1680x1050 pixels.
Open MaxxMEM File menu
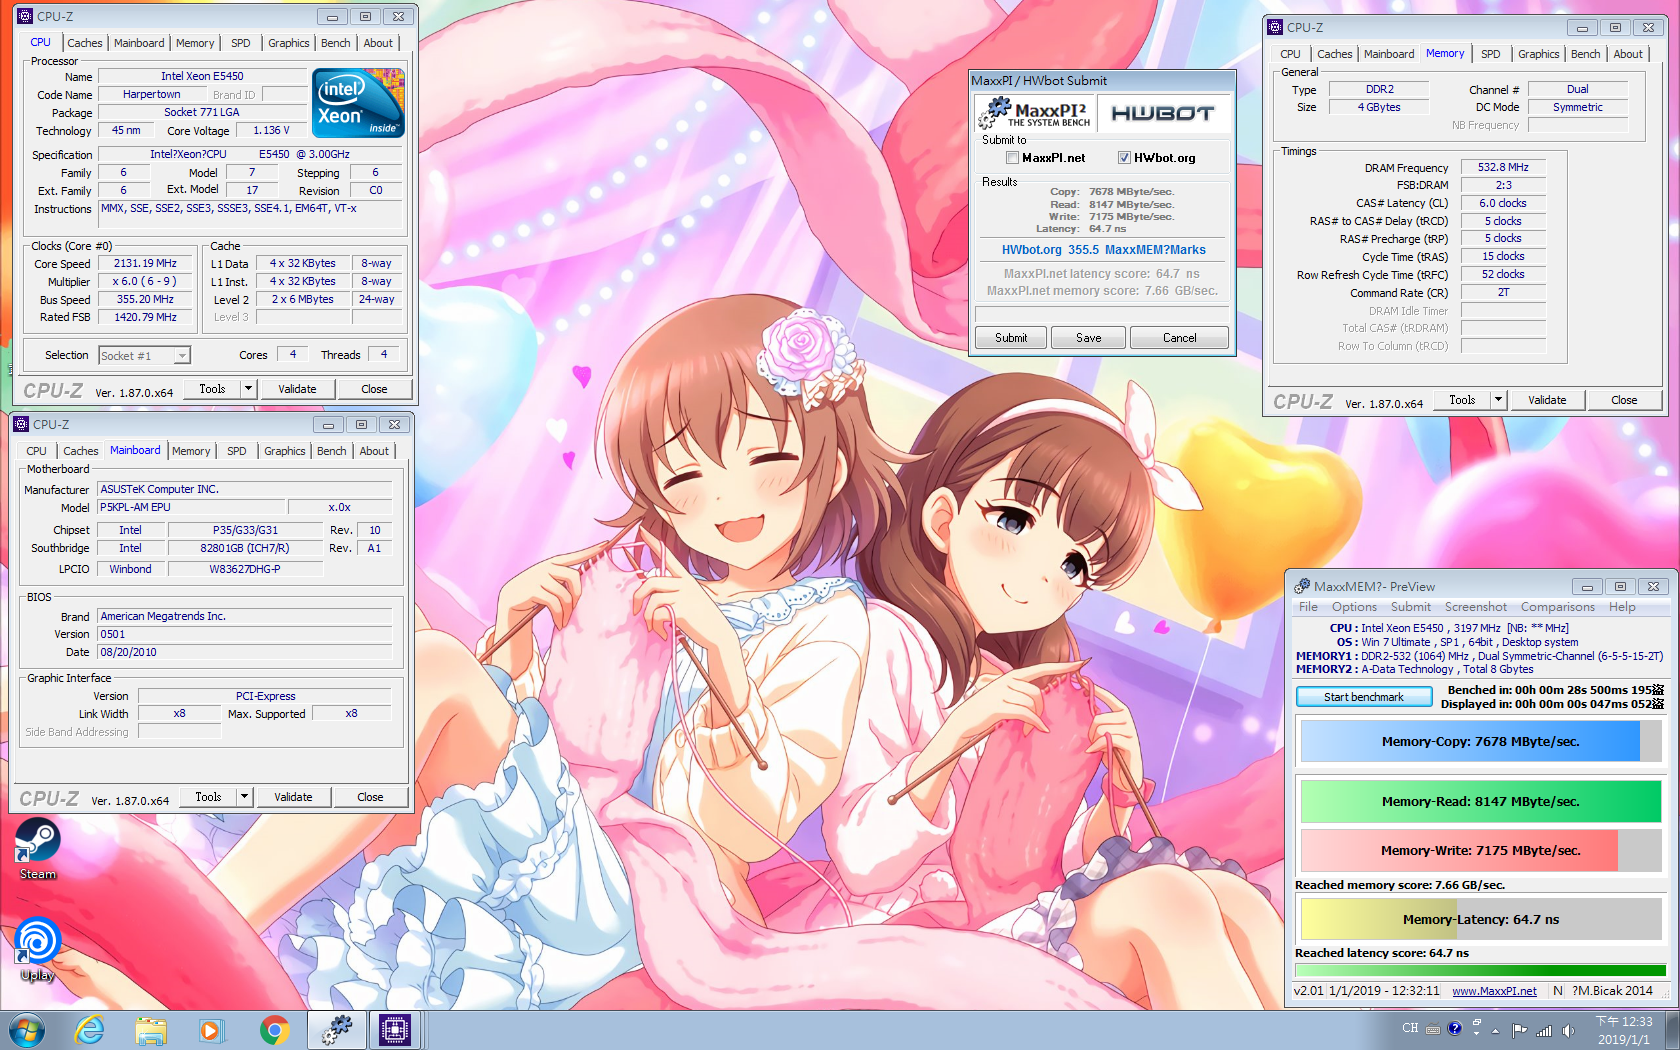tap(1308, 607)
